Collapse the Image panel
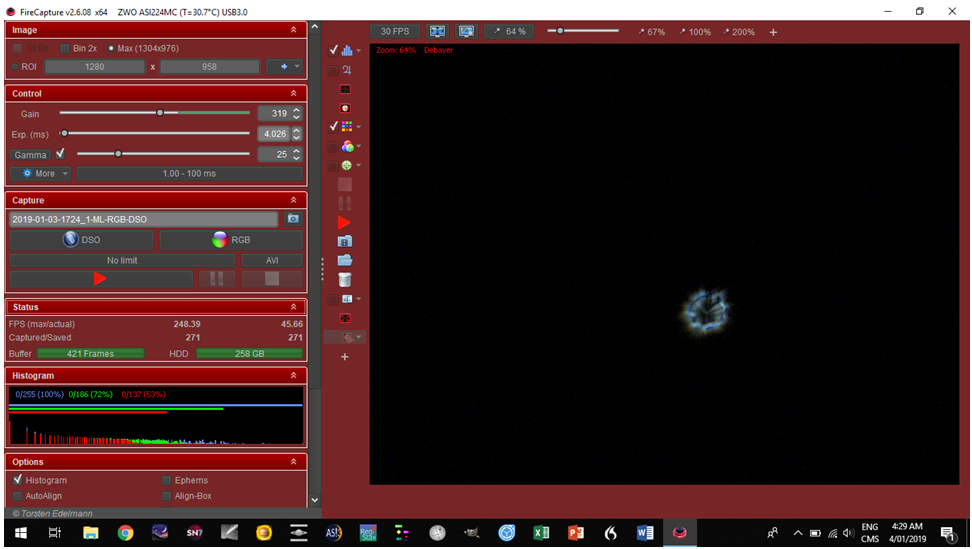Image resolution: width=972 pixels, height=549 pixels. pos(293,30)
